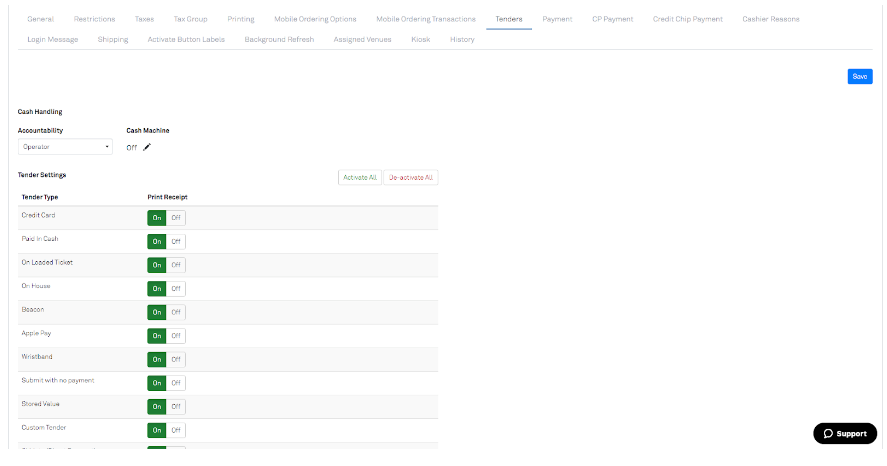Set Beacon Print Receipt to Off
The image size is (887, 466).
pyautogui.click(x=176, y=312)
